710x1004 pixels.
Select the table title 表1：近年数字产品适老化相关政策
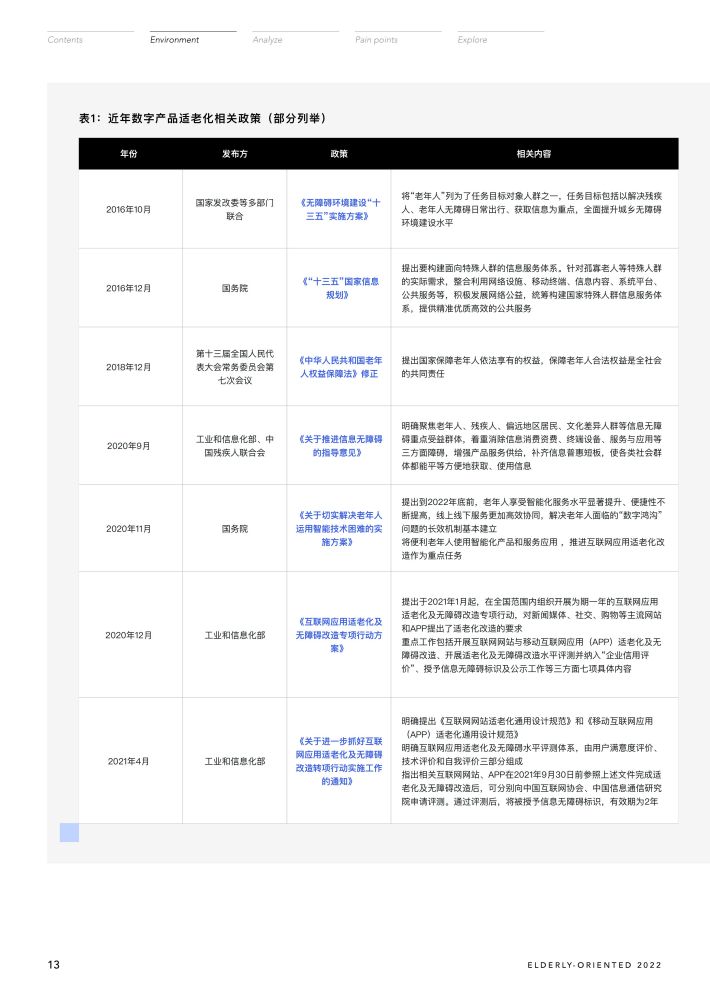(x=202, y=118)
